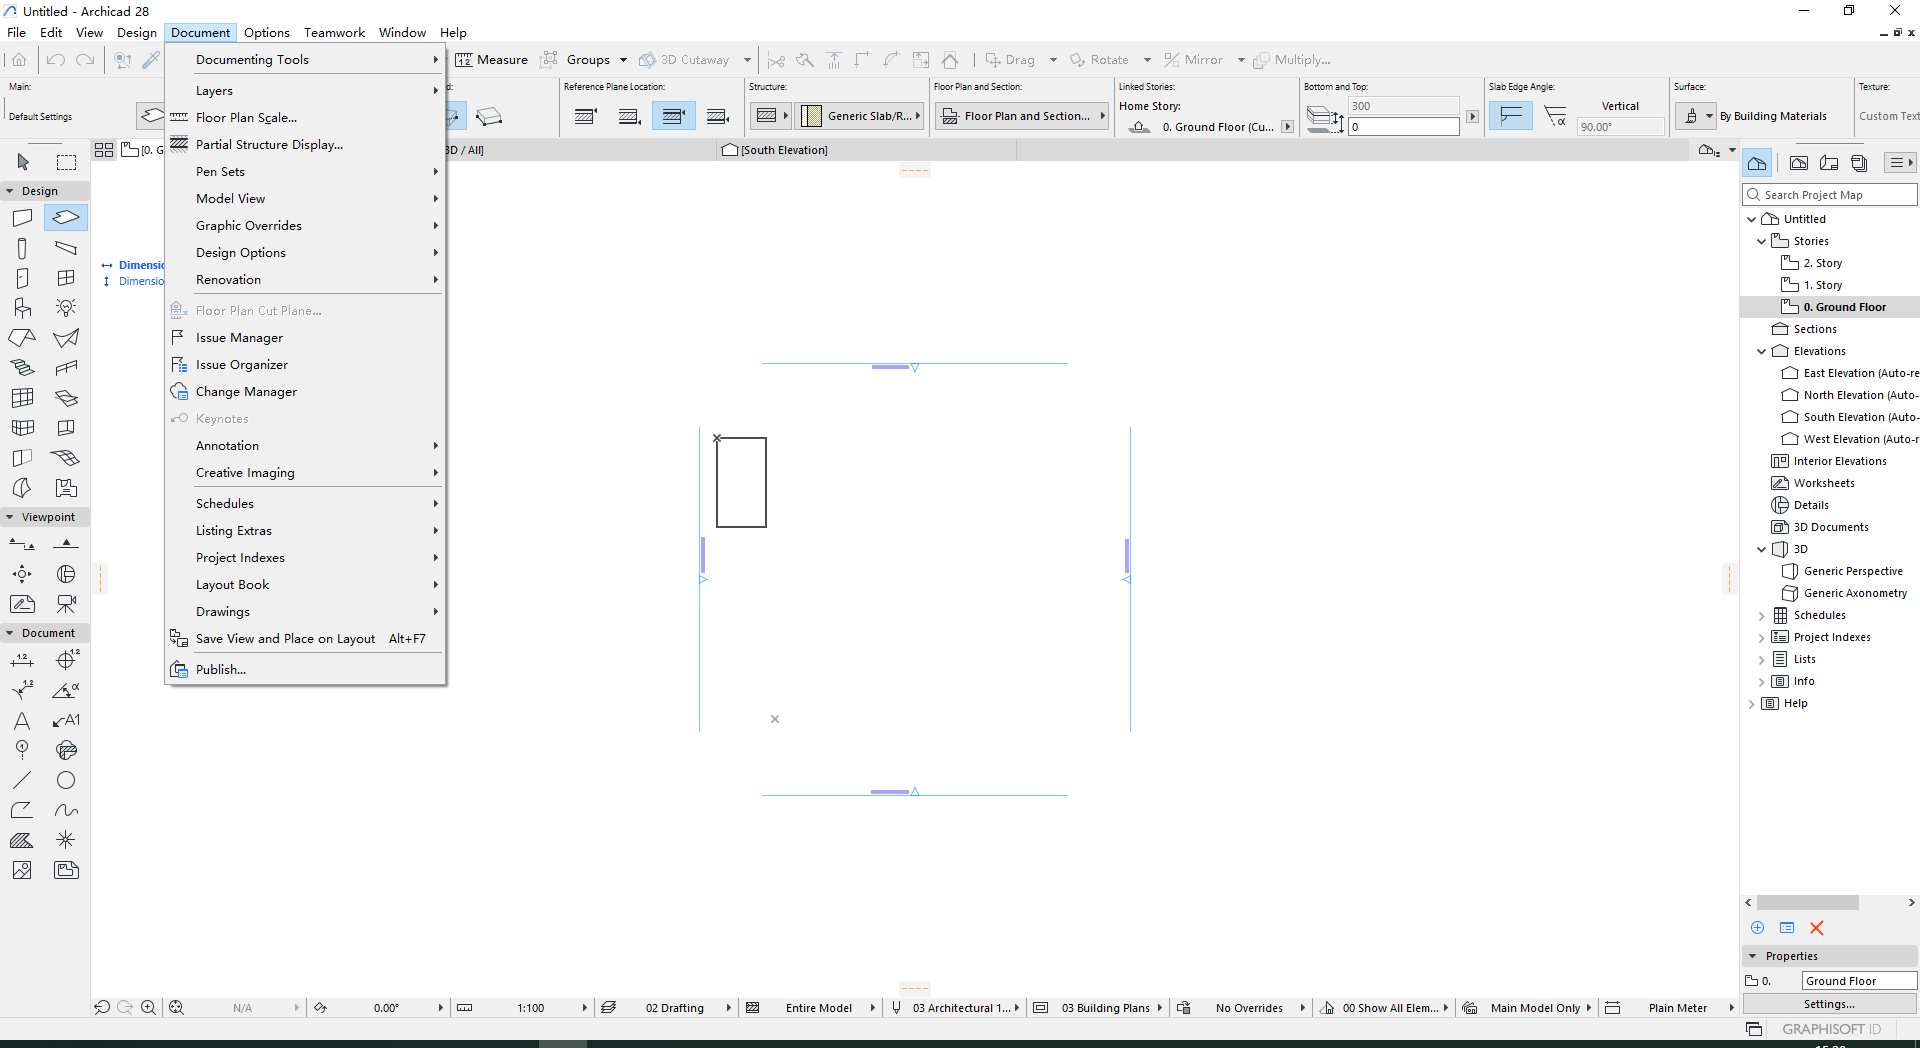The width and height of the screenshot is (1920, 1048).
Task: Select the Lamp tool icon
Action: (66, 308)
